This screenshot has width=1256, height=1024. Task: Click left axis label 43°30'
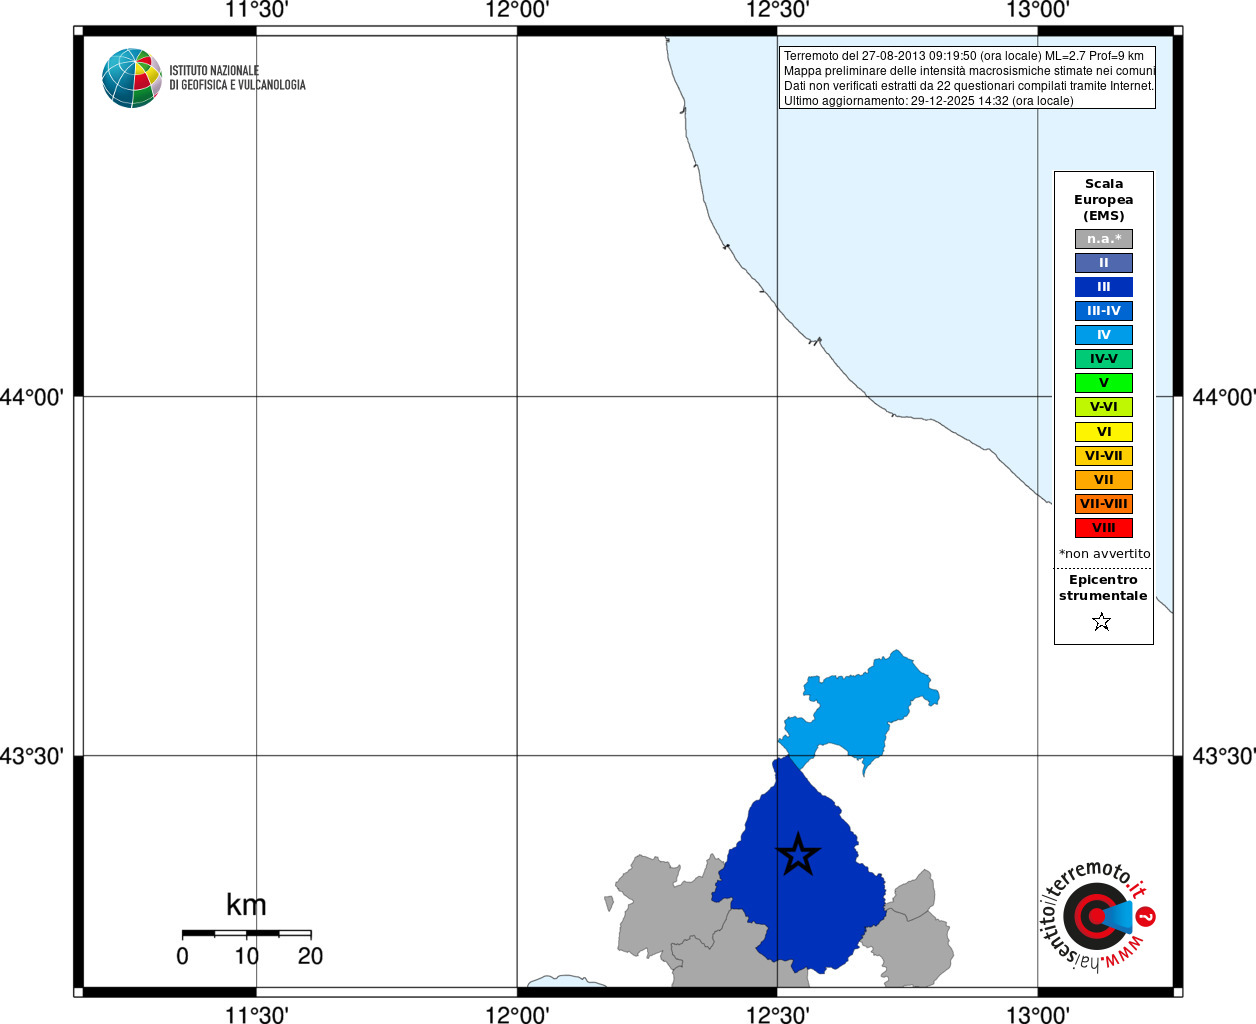coord(32,756)
